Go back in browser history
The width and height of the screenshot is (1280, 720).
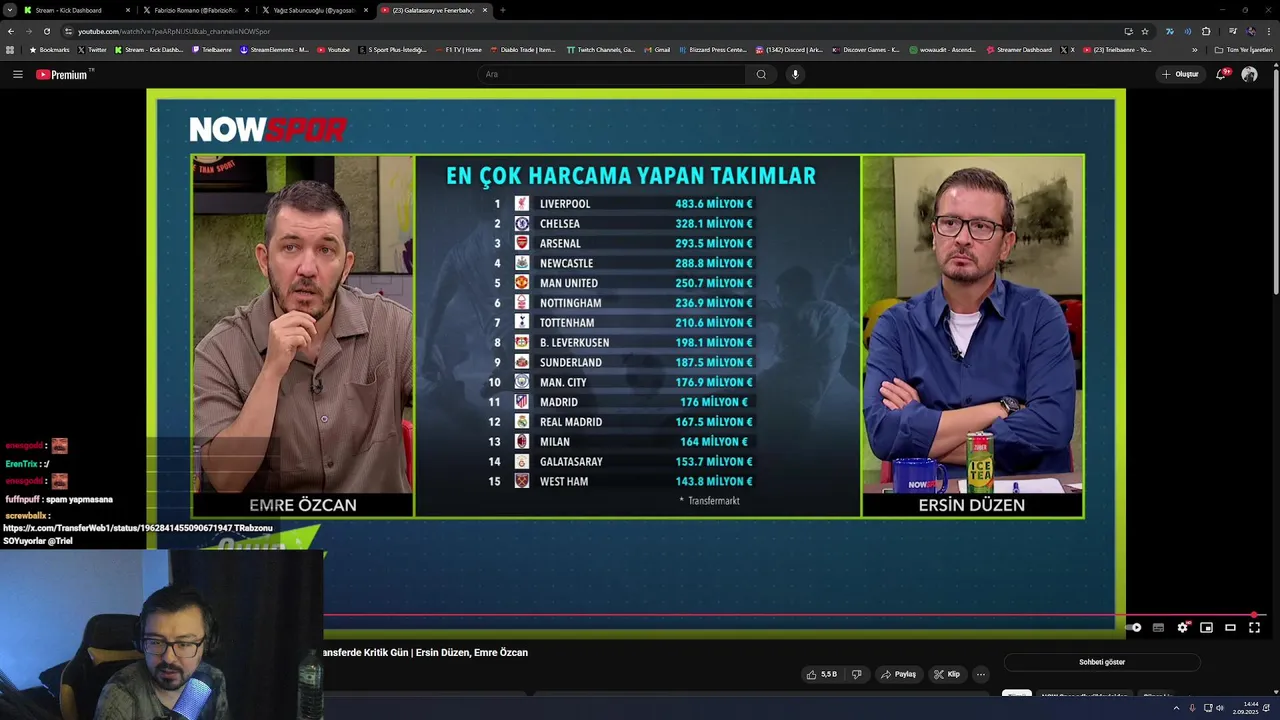click(x=10, y=31)
